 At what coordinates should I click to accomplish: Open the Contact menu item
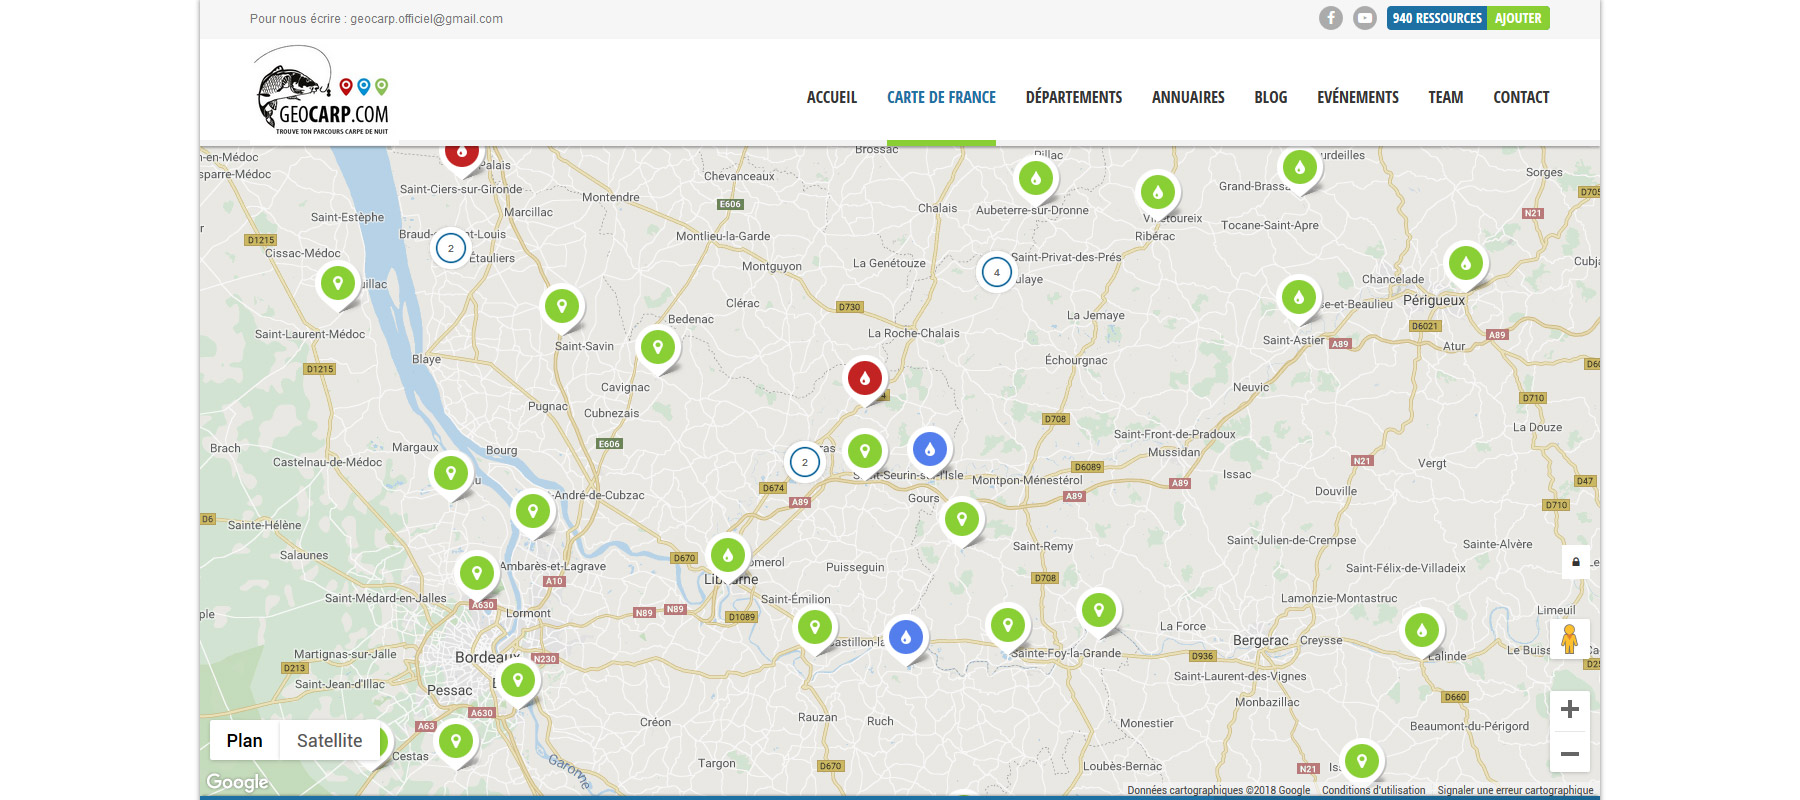coord(1521,97)
